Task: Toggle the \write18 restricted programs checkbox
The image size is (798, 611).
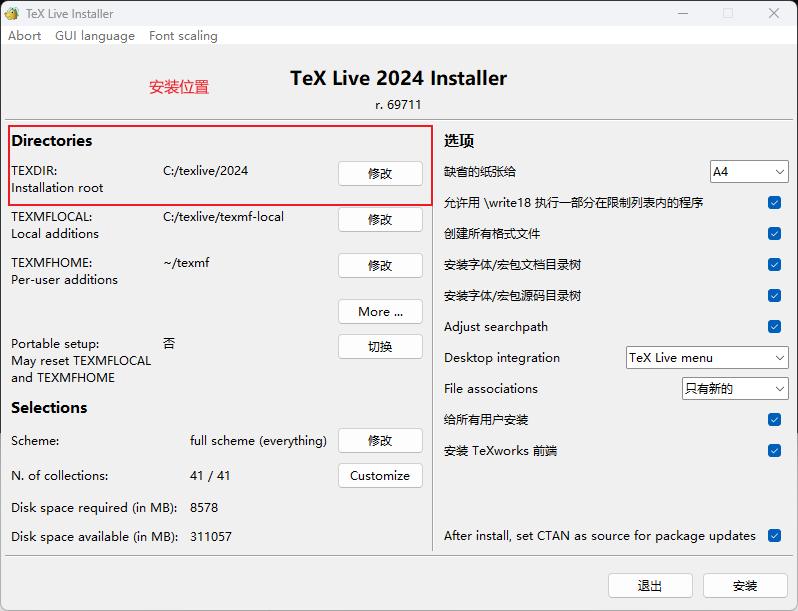Action: [x=774, y=202]
